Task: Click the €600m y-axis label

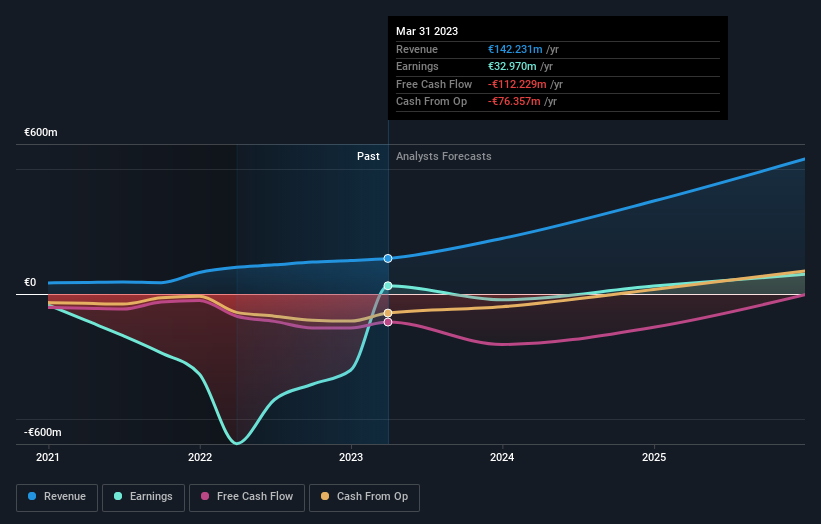Action: click(41, 132)
